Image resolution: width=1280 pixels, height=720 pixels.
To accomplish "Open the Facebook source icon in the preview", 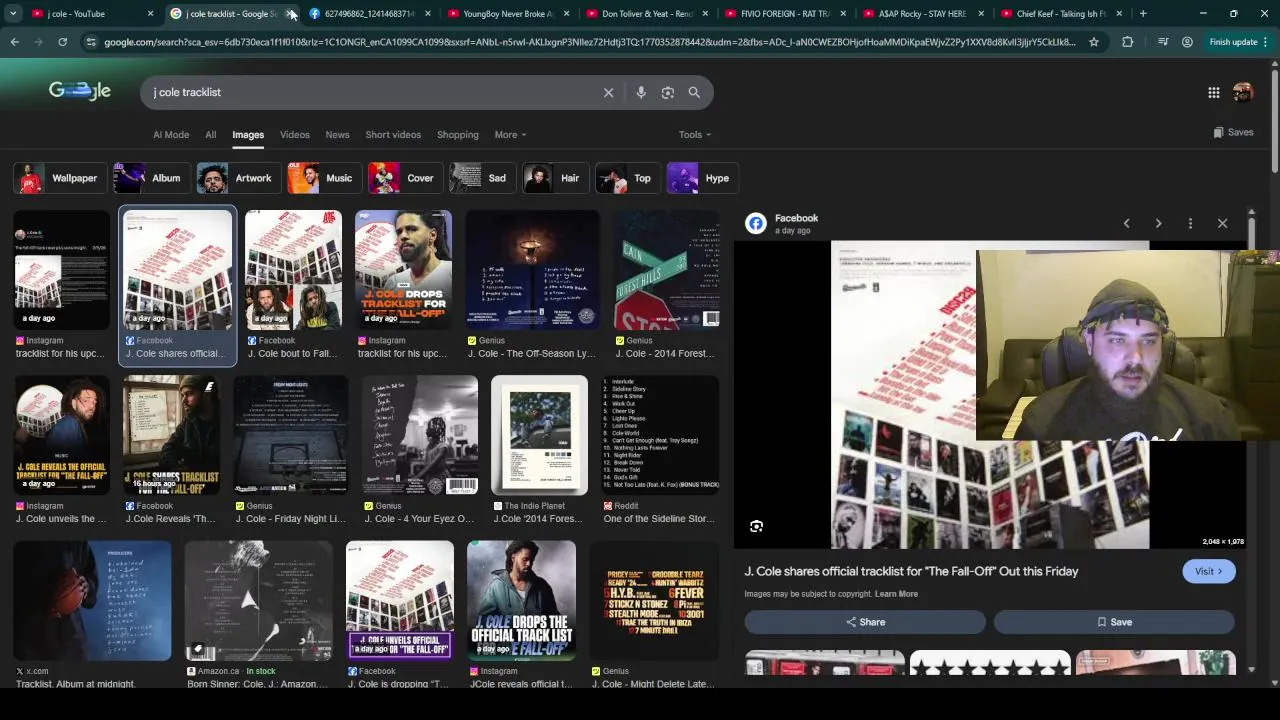I will 756,224.
